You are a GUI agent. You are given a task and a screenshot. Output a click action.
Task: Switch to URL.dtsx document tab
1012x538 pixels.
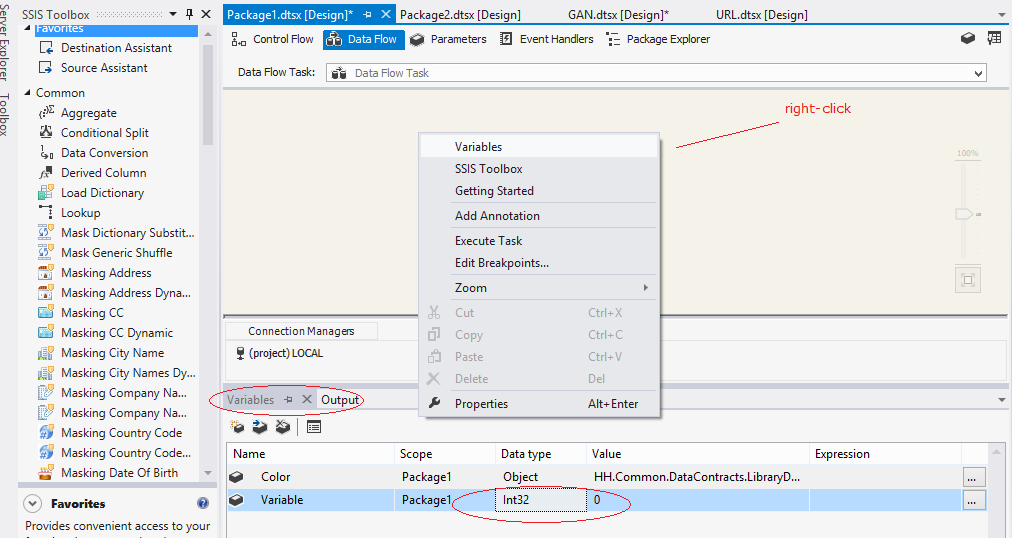pyautogui.click(x=762, y=14)
